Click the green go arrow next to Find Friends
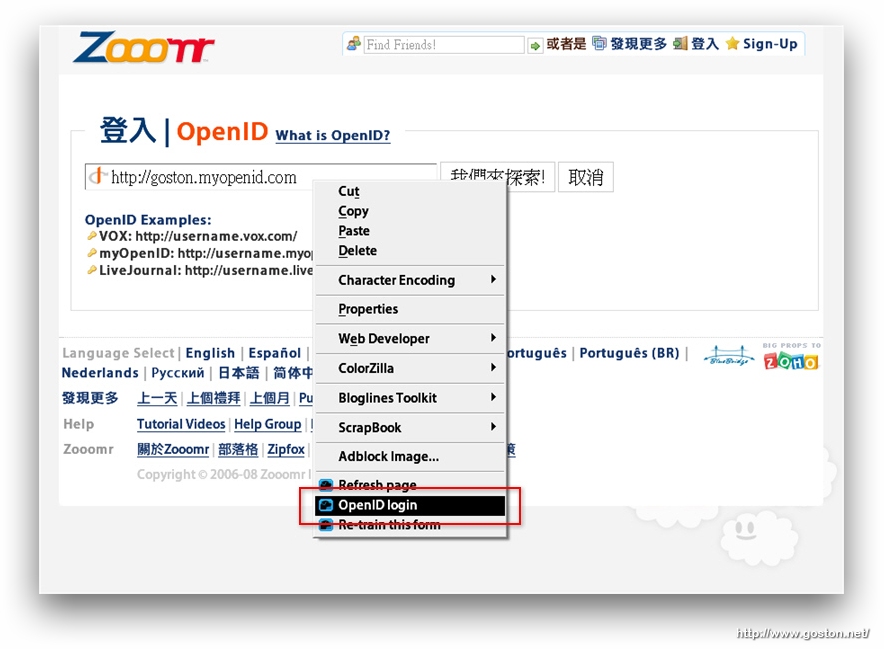 point(534,45)
